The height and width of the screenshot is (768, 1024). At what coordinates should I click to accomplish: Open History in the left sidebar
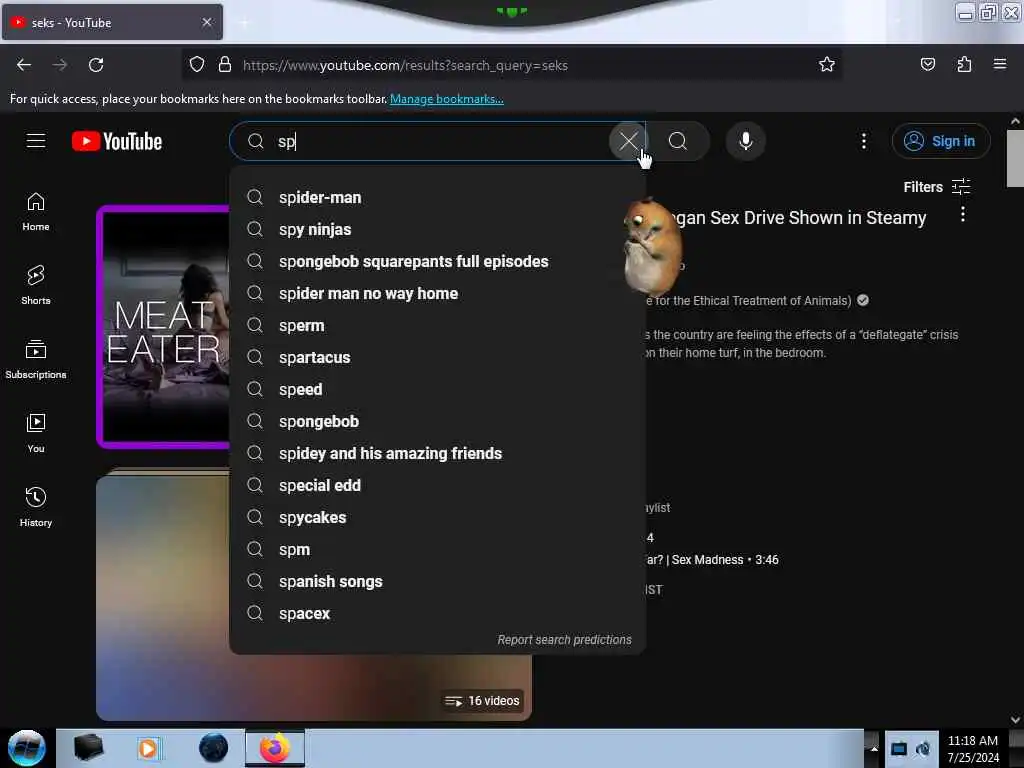[36, 507]
